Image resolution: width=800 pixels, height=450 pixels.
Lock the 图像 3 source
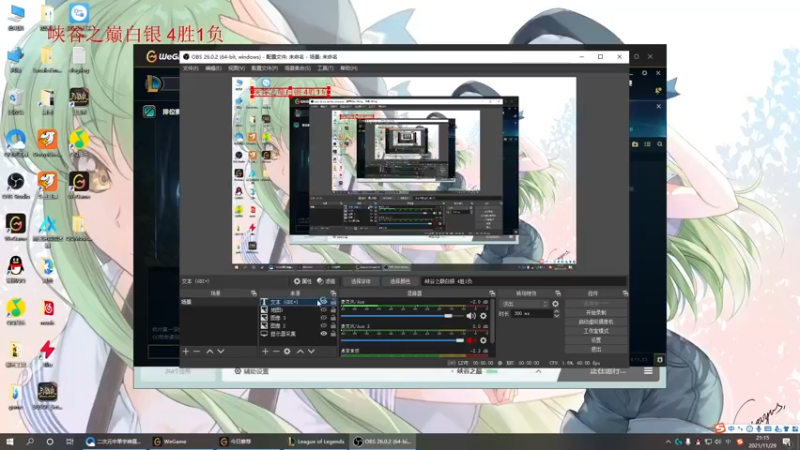pyautogui.click(x=333, y=317)
